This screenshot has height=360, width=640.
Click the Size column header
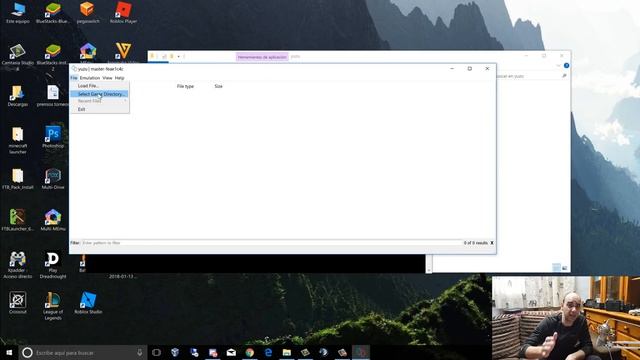219,87
